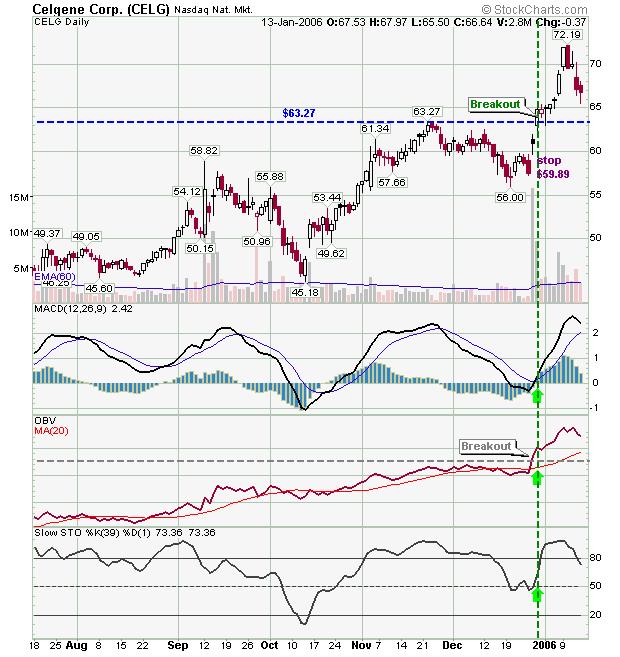Click the '45.18' low price label
Screen dimensions: 620x657
point(305,292)
